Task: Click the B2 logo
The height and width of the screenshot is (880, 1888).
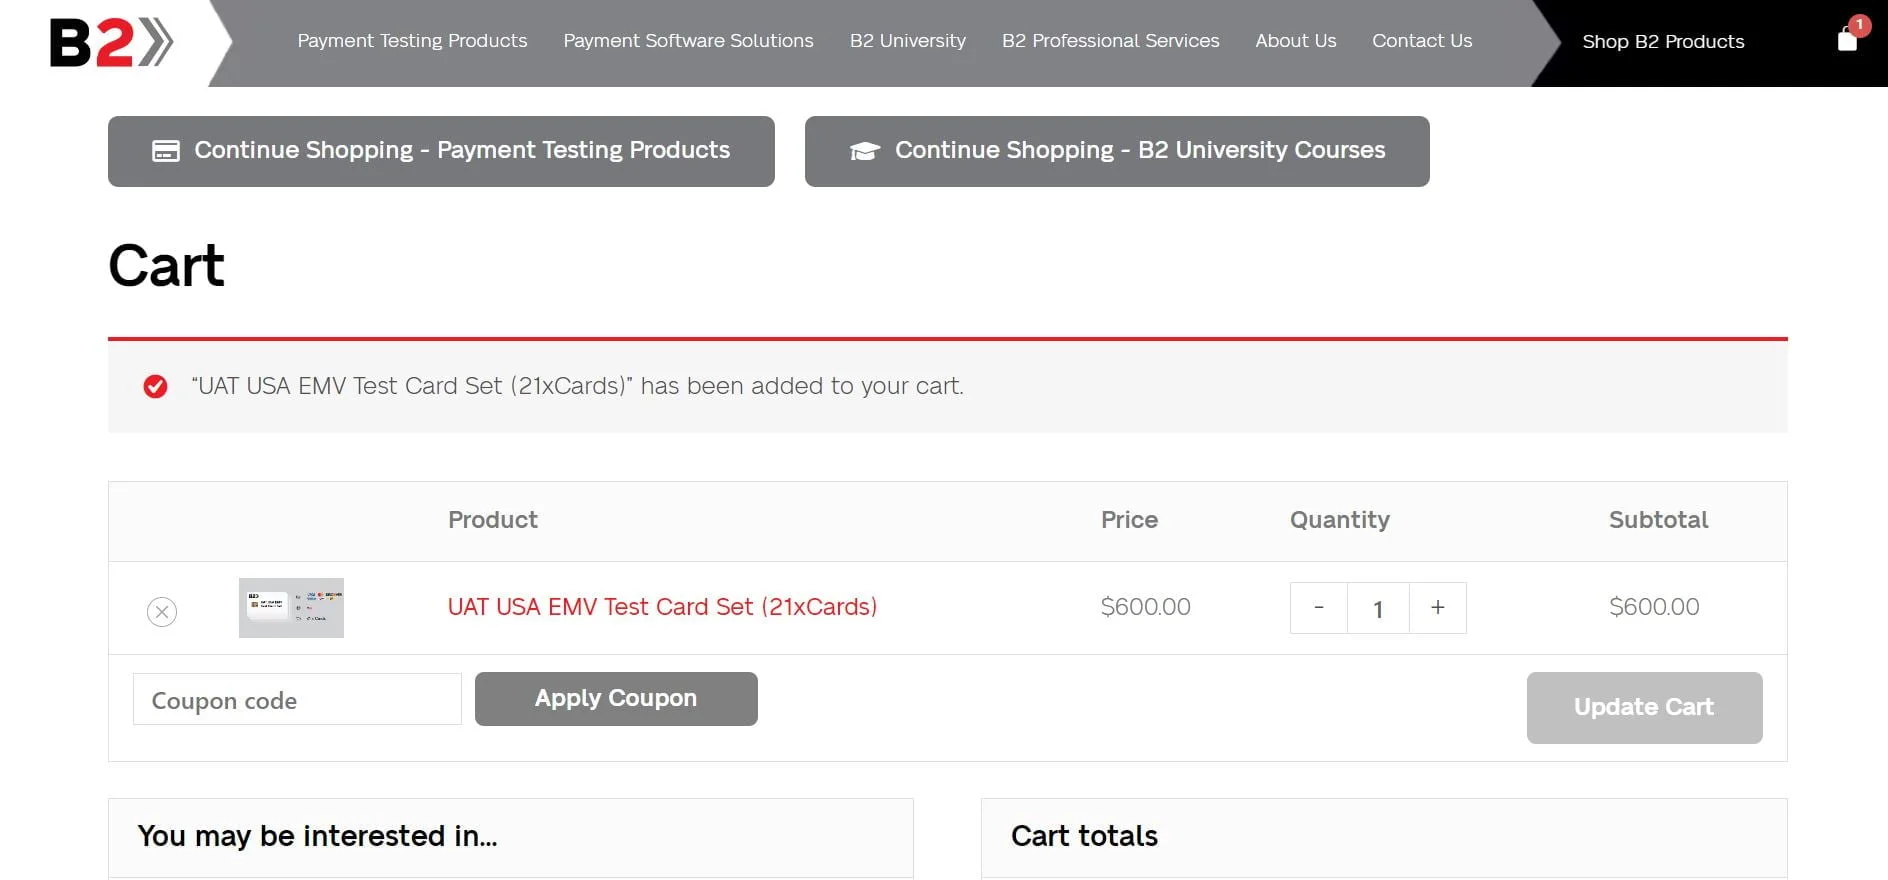Action: point(111,43)
